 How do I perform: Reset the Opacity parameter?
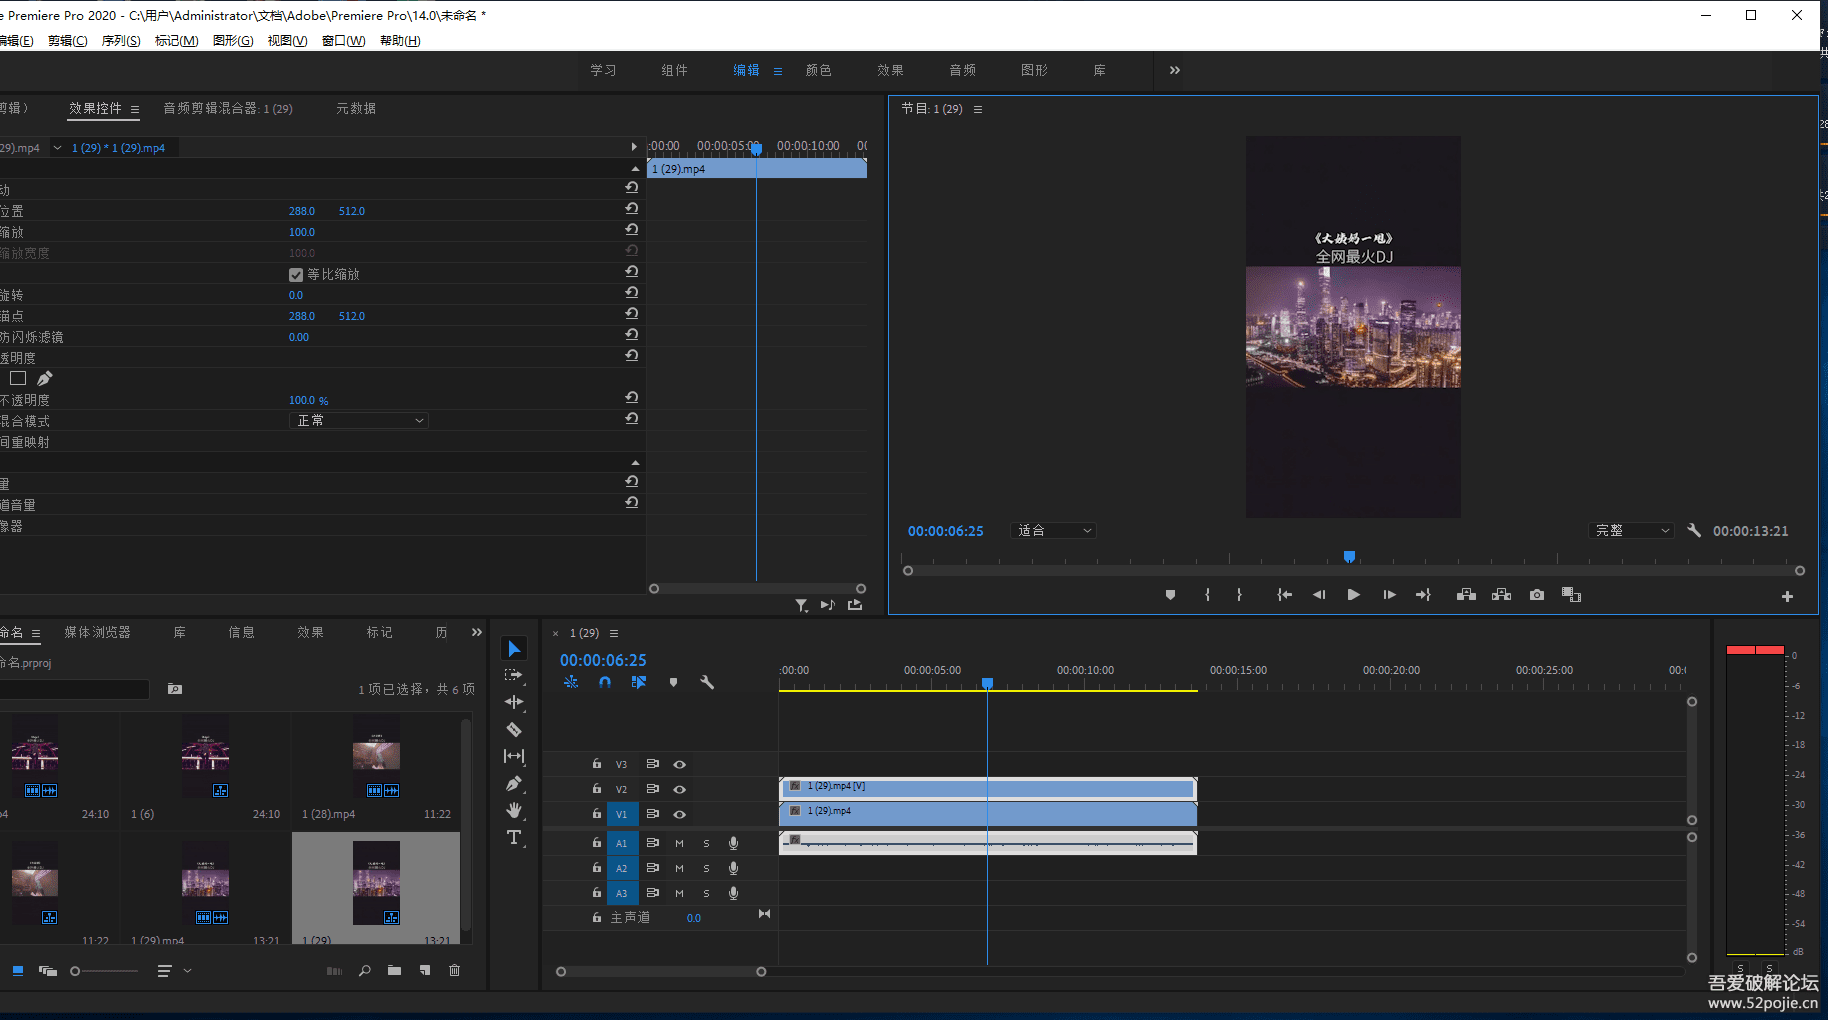pyautogui.click(x=632, y=397)
